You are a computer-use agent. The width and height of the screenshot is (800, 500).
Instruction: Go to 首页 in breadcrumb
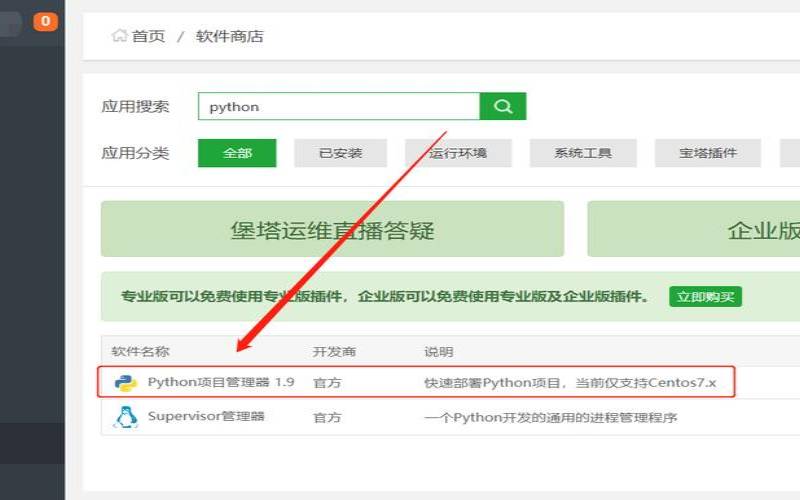pyautogui.click(x=148, y=36)
